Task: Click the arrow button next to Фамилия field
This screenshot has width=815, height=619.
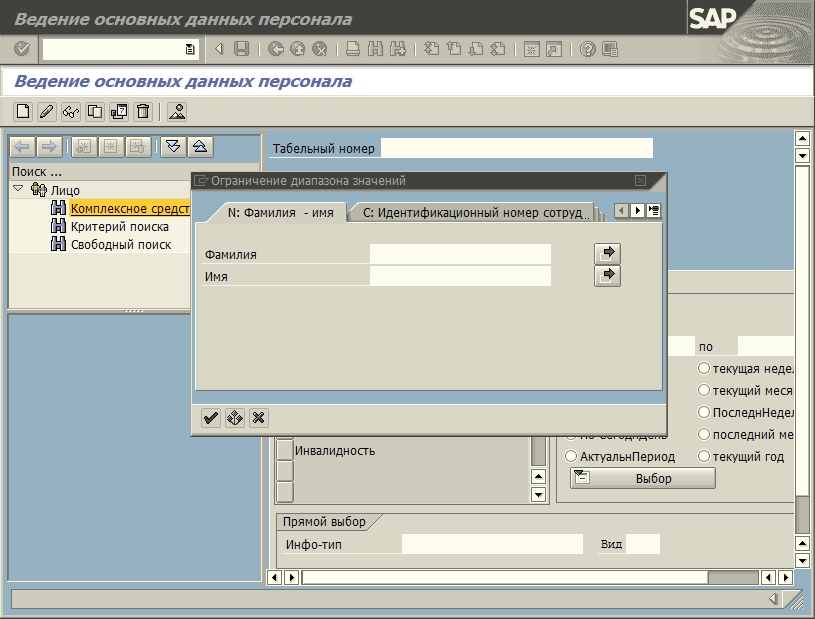Action: (x=607, y=253)
